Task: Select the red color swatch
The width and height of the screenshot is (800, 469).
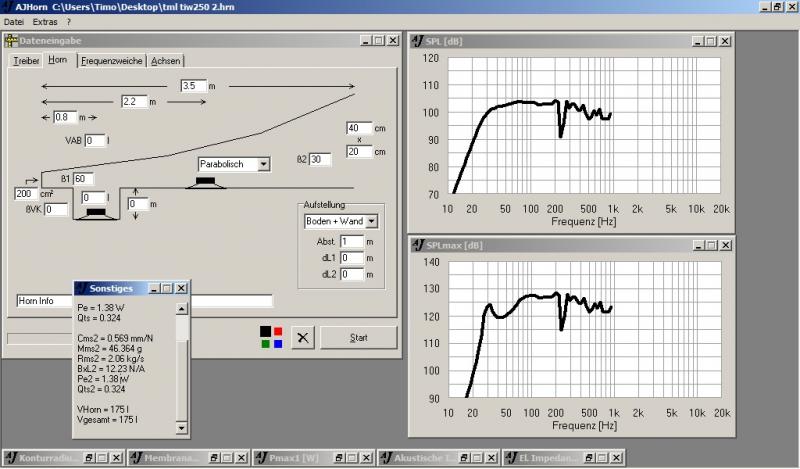Action: click(278, 331)
